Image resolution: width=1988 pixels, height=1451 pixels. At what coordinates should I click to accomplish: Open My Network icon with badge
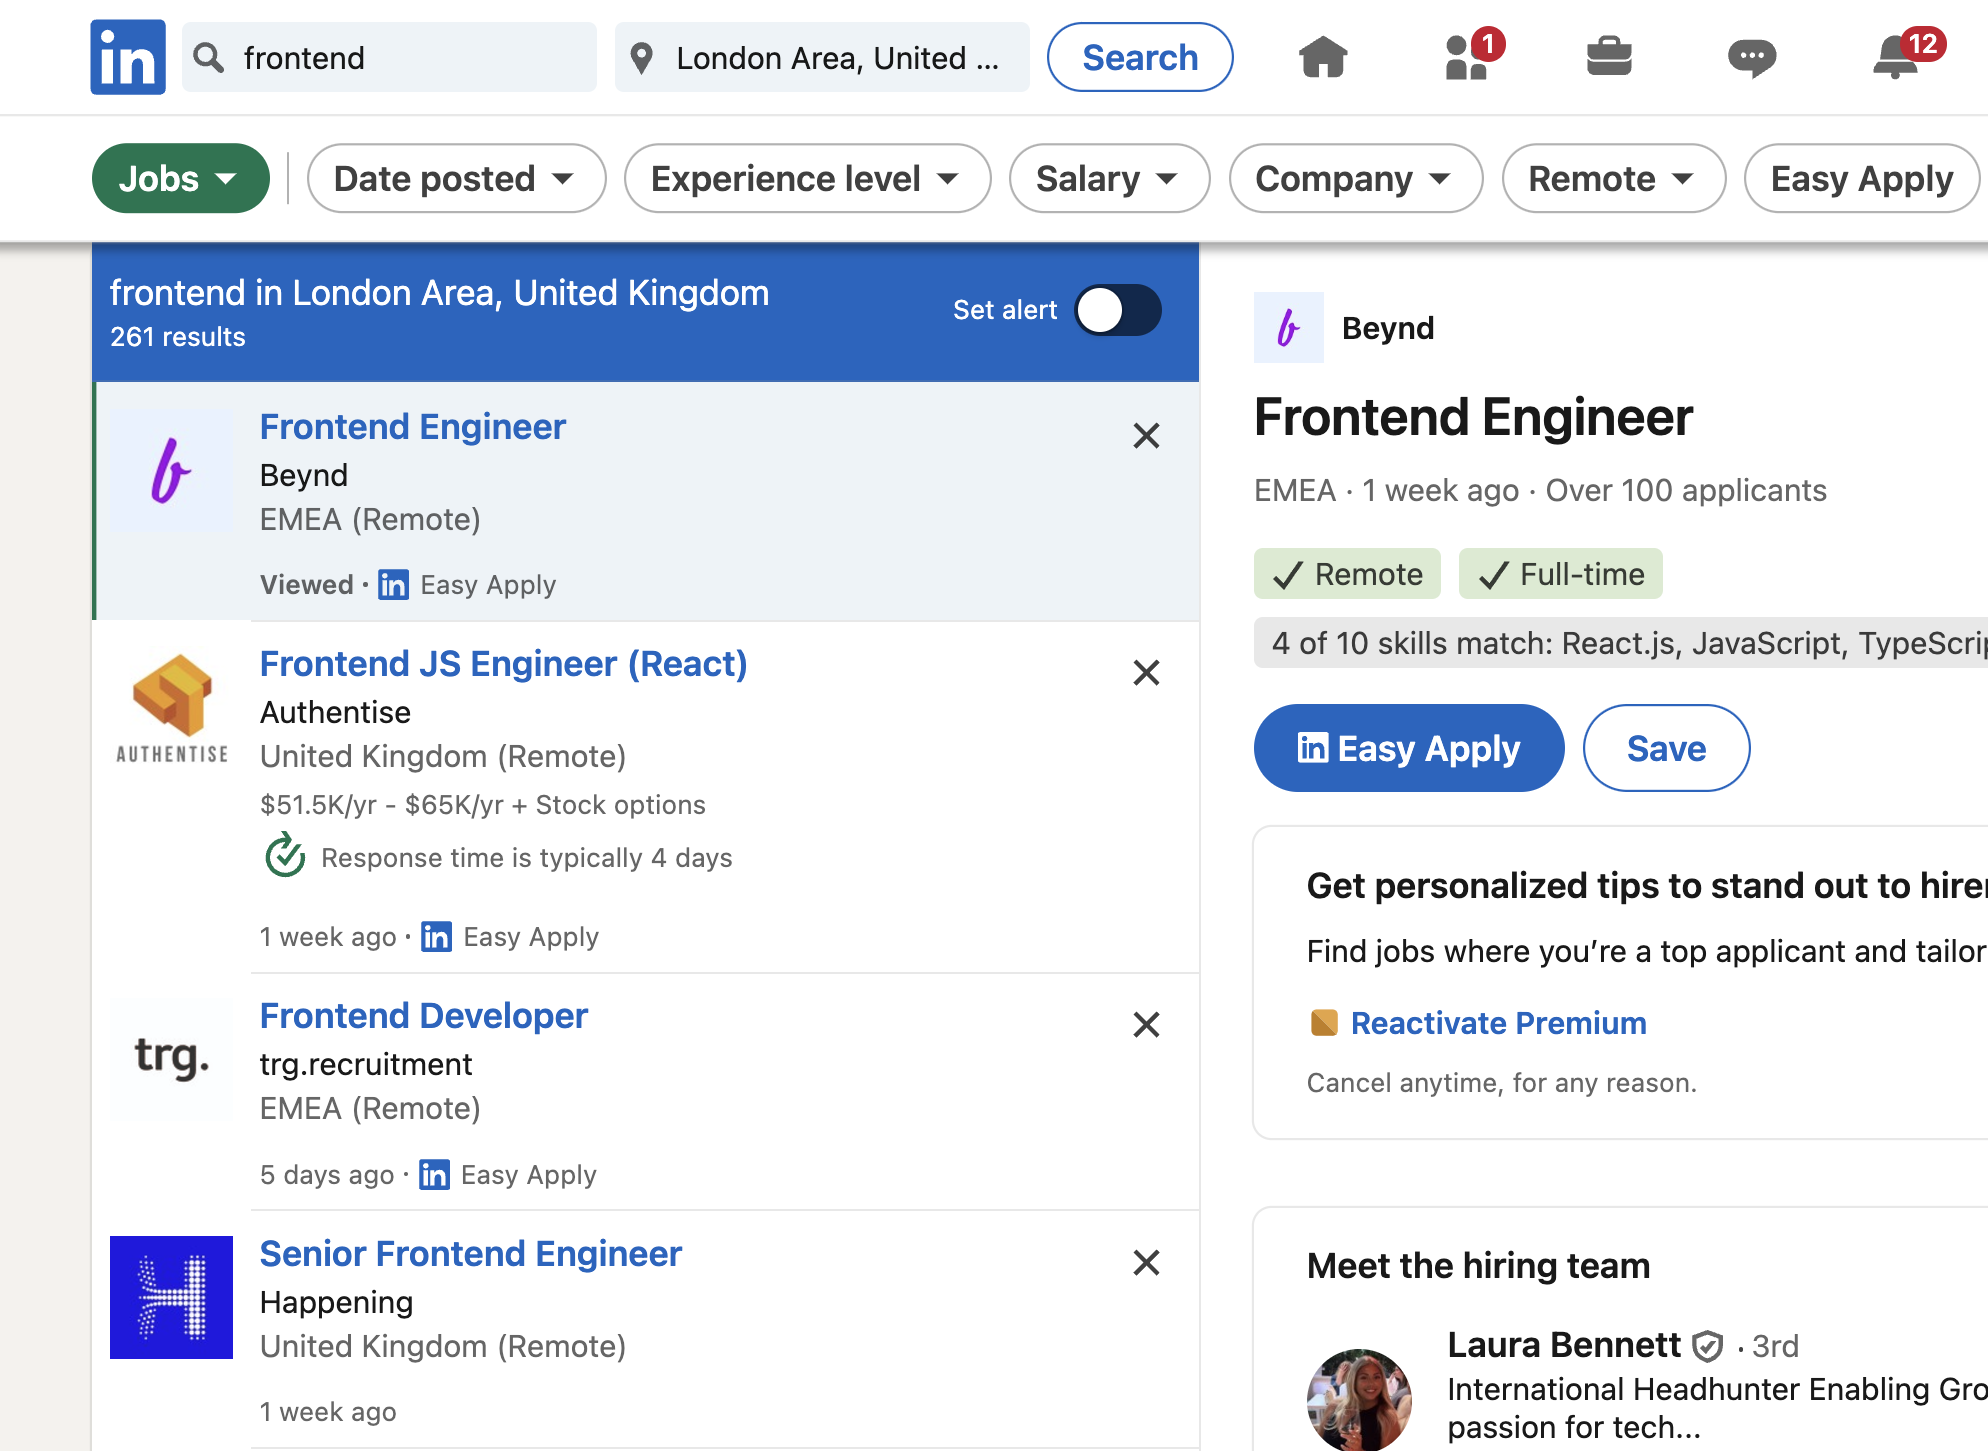[1473, 55]
